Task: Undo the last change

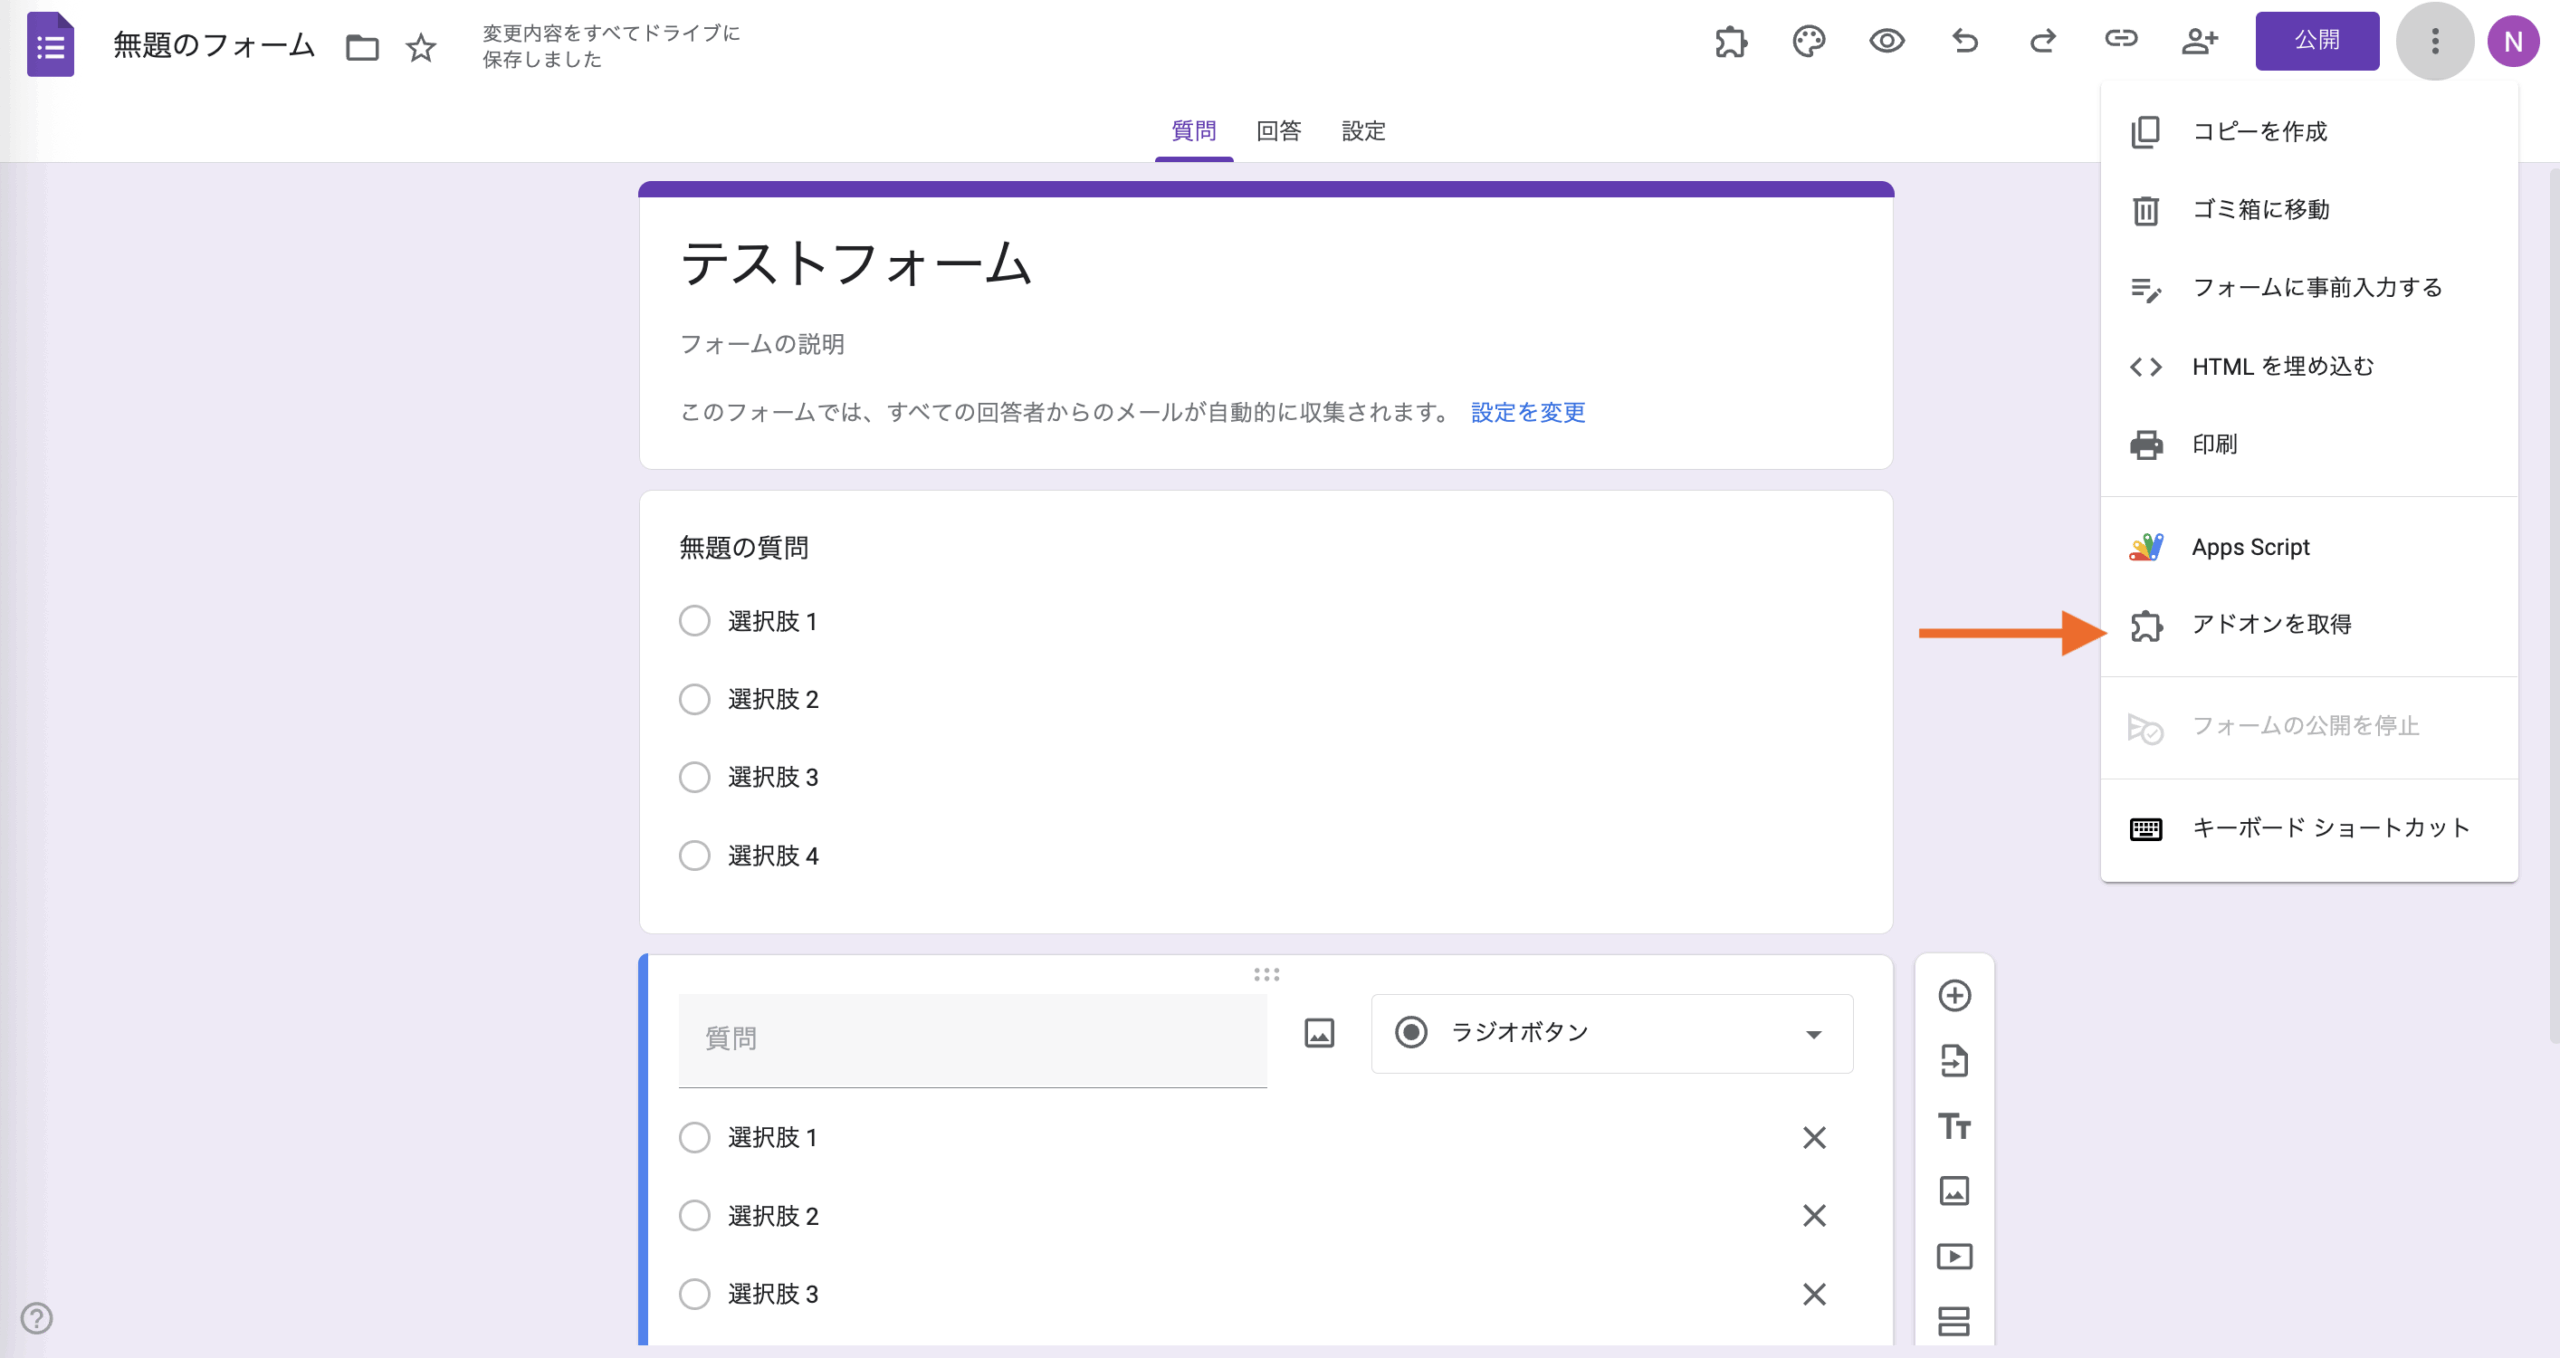Action: point(1966,41)
